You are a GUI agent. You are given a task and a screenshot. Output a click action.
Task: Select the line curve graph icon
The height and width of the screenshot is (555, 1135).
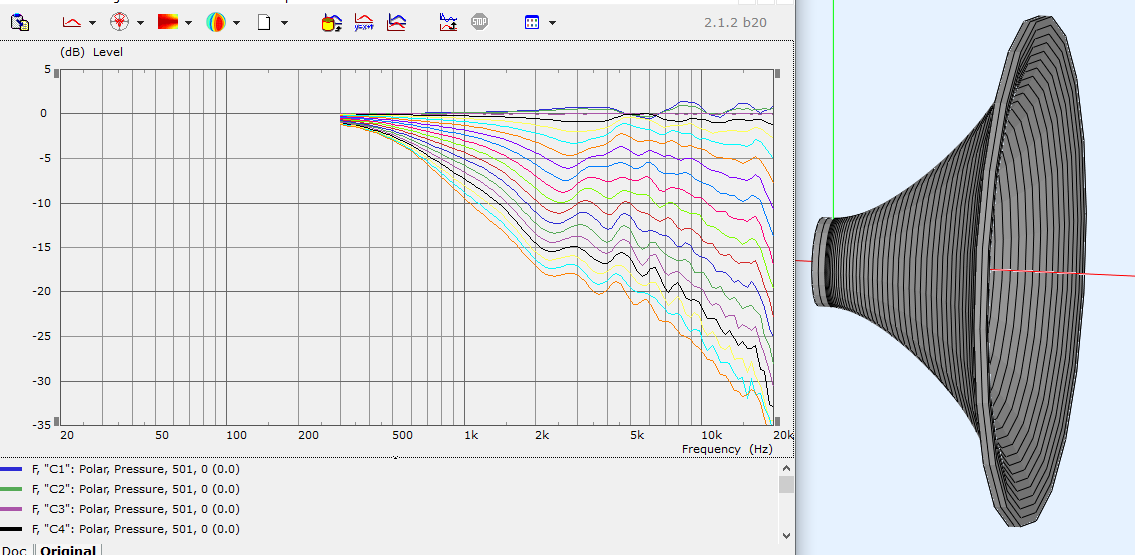click(x=72, y=22)
